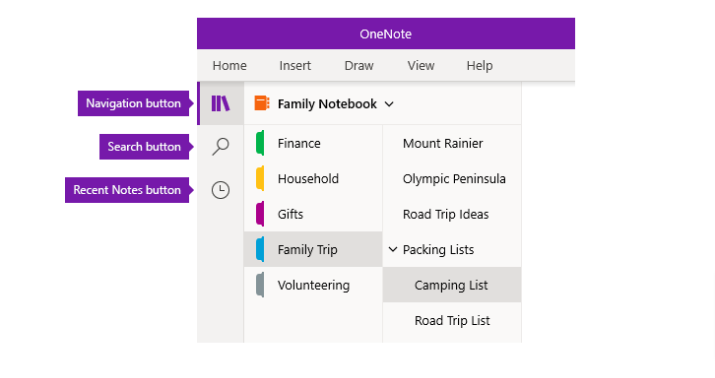Screen dimensions: 715x378
Task: Expand the Family Notebook dropdown chevron
Action: 389,104
